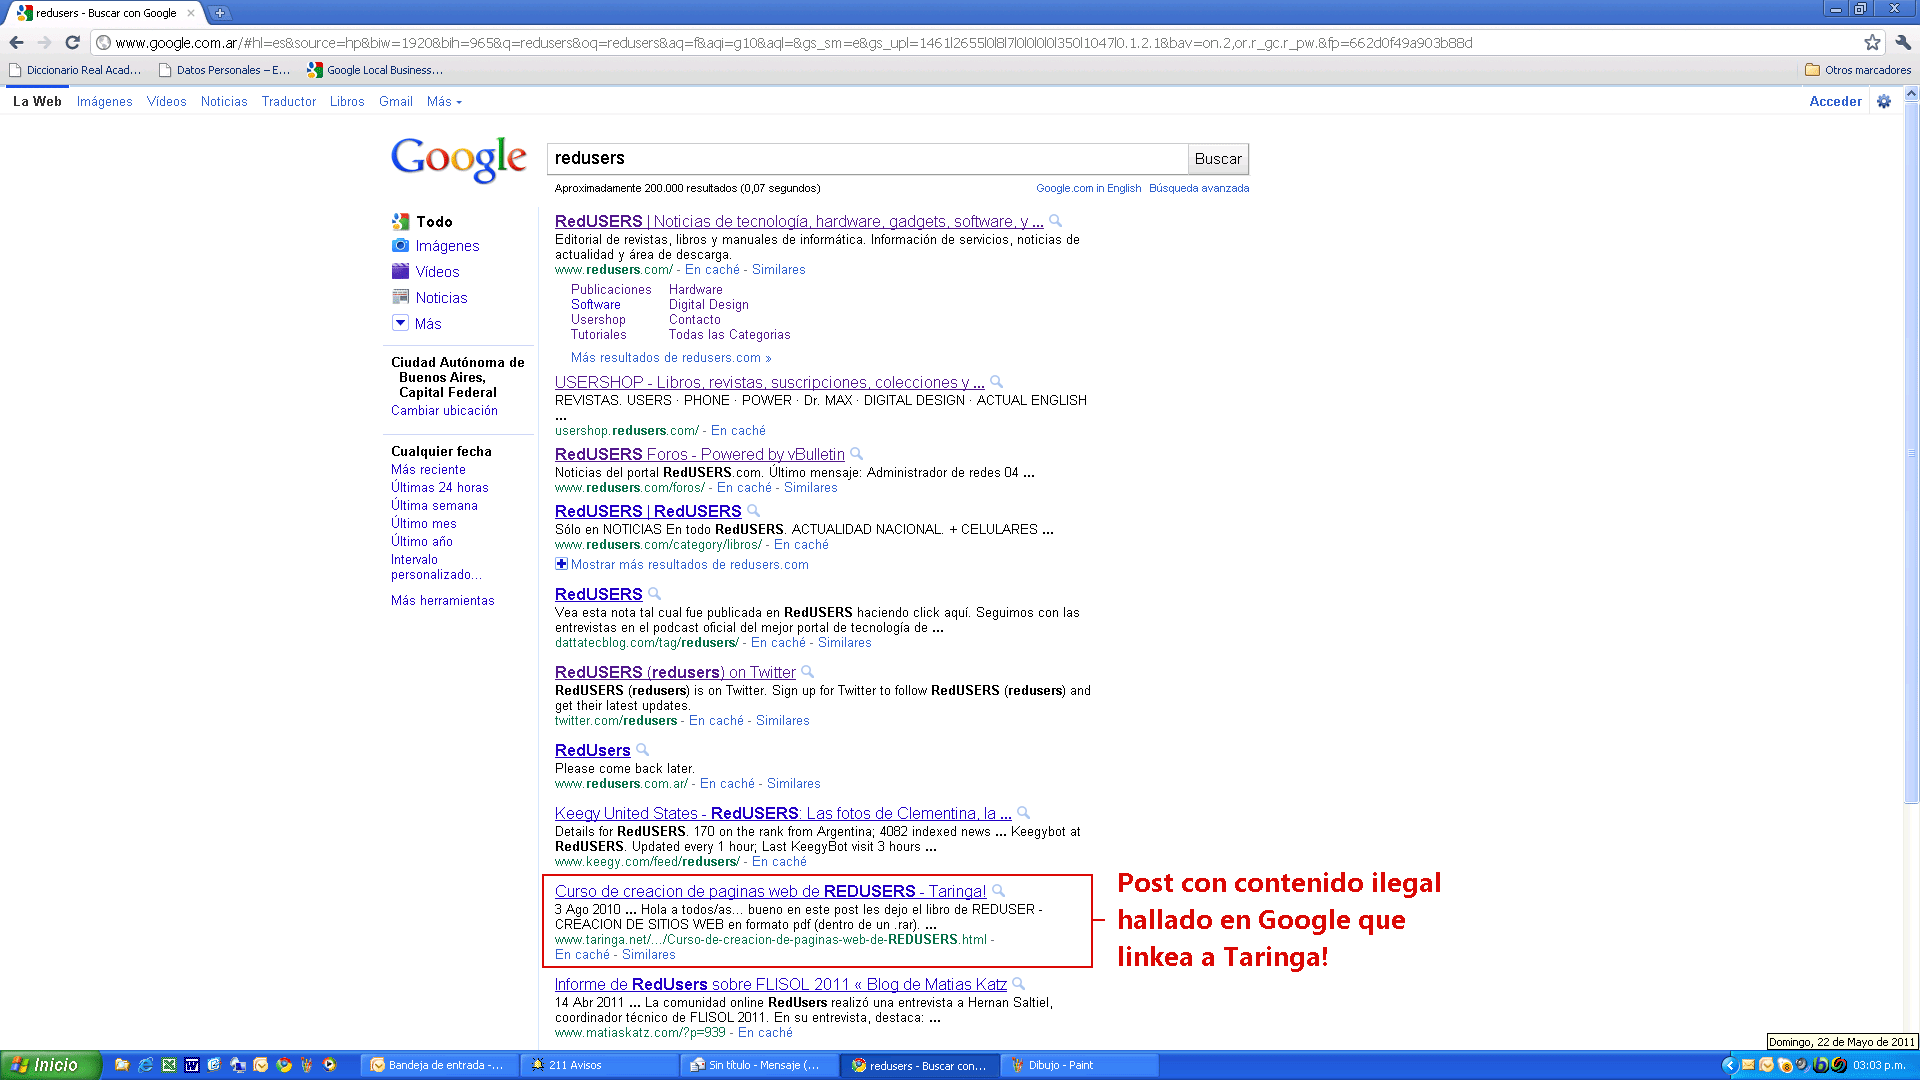Click Cambiar ubicación link
This screenshot has height=1080, width=1920.
(444, 410)
